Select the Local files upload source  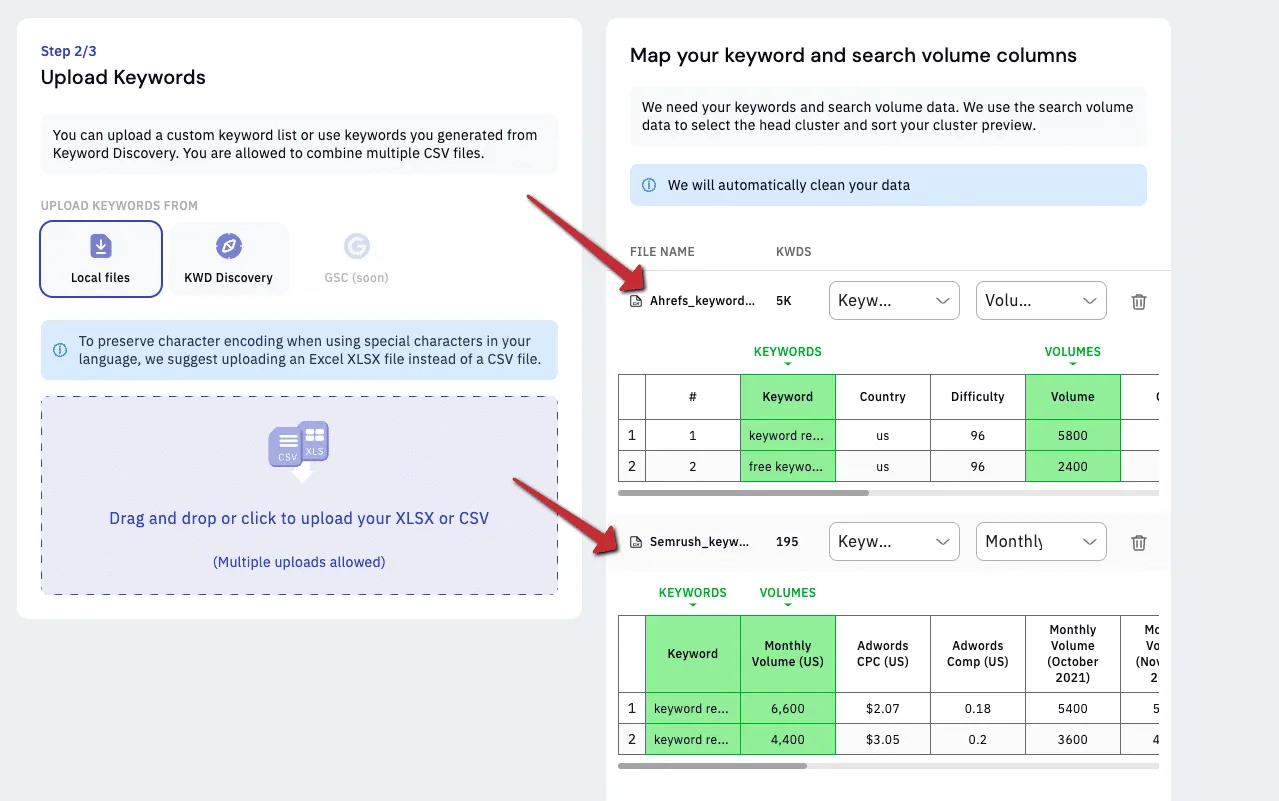101,259
